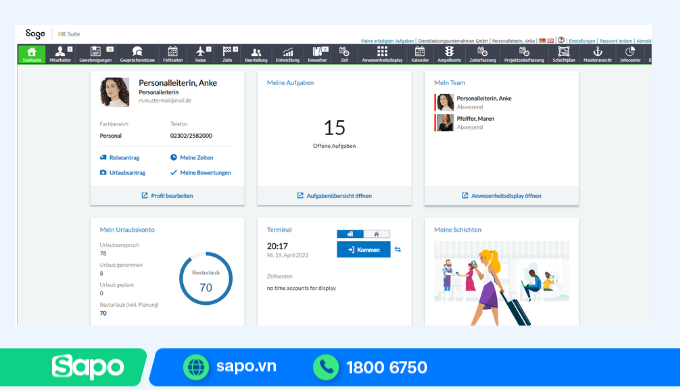This screenshot has height=390, width=680.
Task: Open the Zeiterfassung module
Action: tap(482, 54)
